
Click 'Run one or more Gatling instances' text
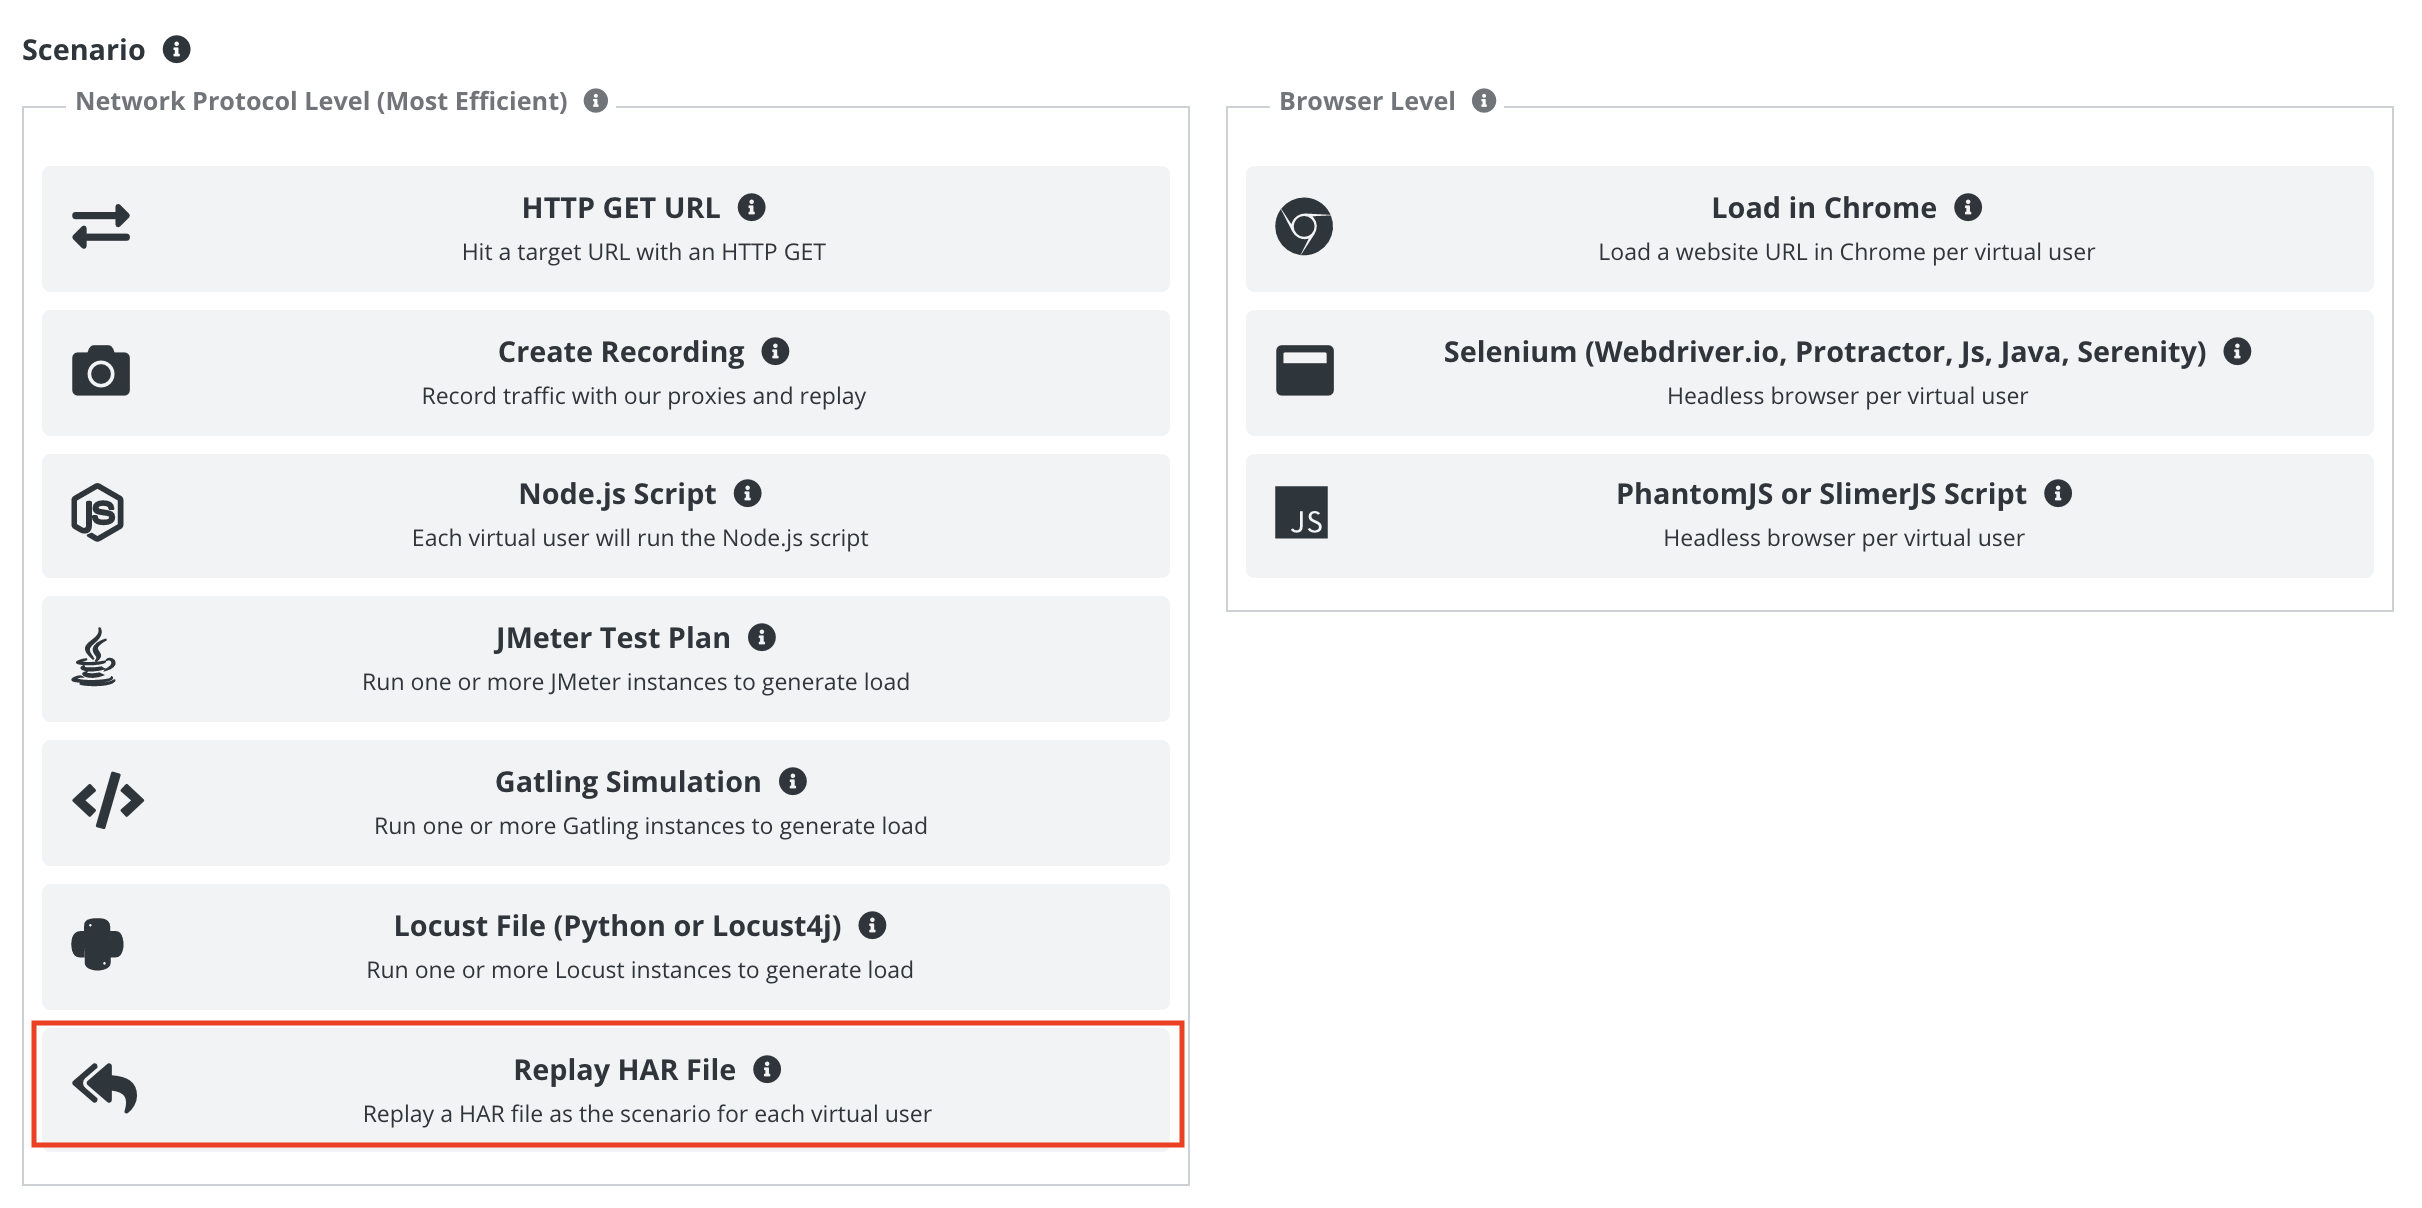(651, 826)
